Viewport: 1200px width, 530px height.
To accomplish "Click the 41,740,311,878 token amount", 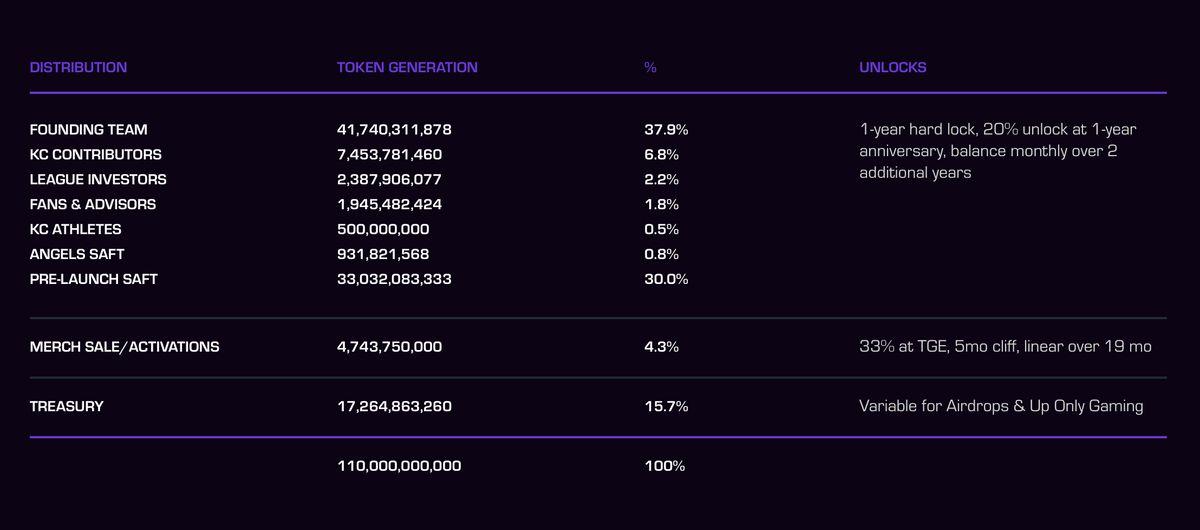I will click(394, 130).
